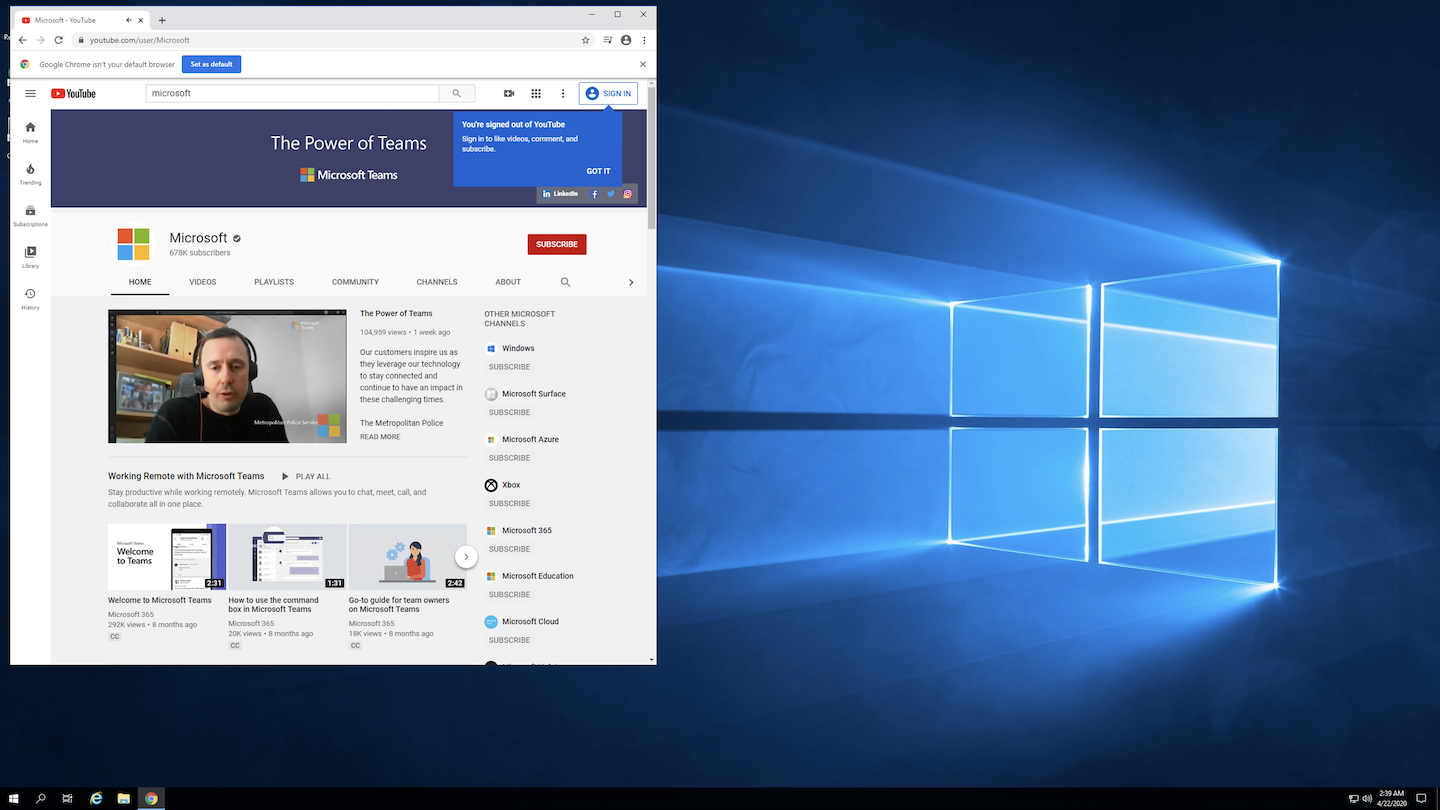Open the Xbox channel link
This screenshot has height=810, width=1440.
[x=511, y=485]
